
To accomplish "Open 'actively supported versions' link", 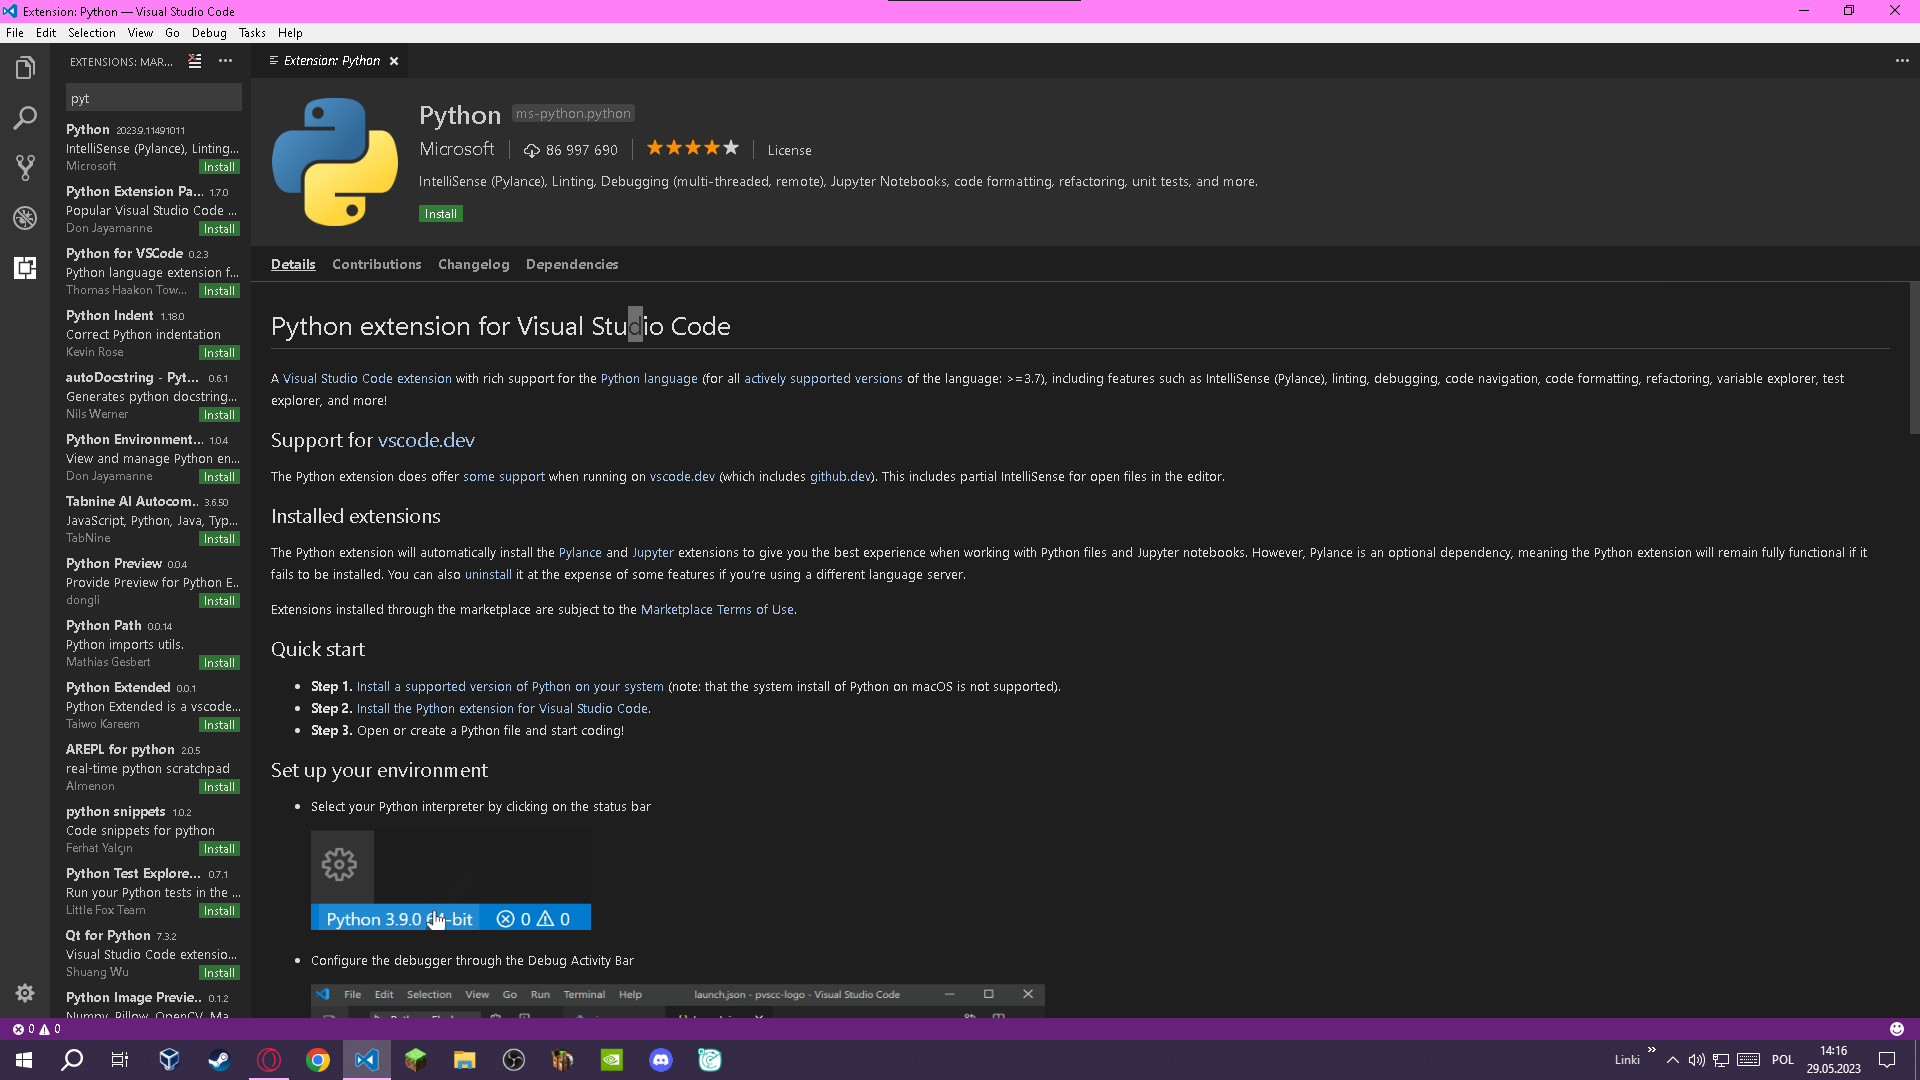I will [x=823, y=378].
